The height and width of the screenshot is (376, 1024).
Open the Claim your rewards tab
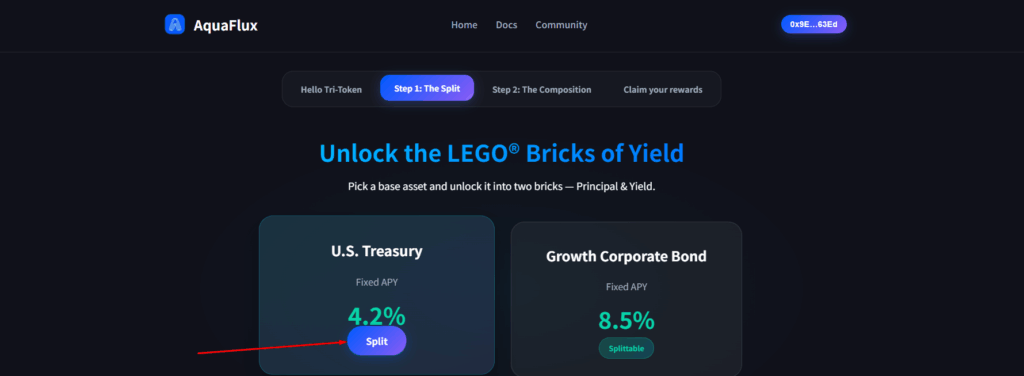[663, 89]
